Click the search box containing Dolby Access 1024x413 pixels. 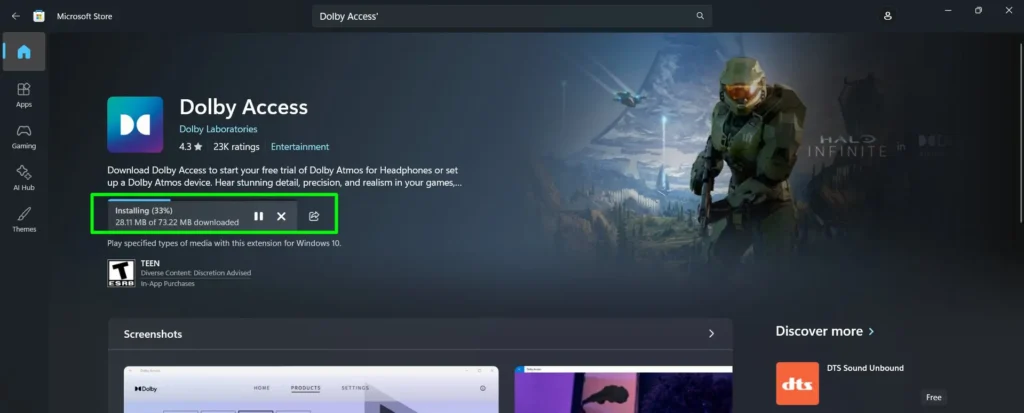click(500, 16)
